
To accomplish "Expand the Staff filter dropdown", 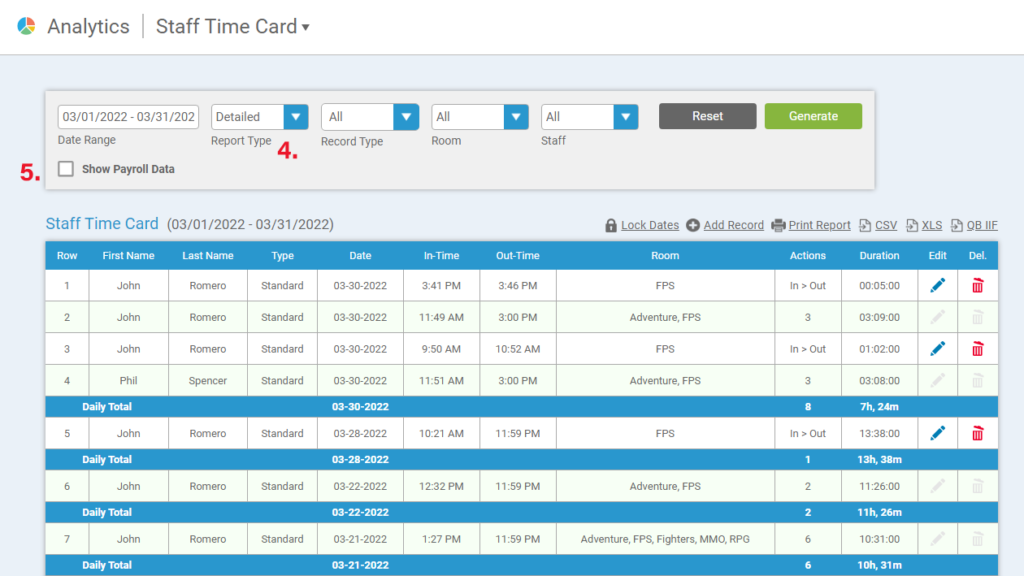I will 626,116.
